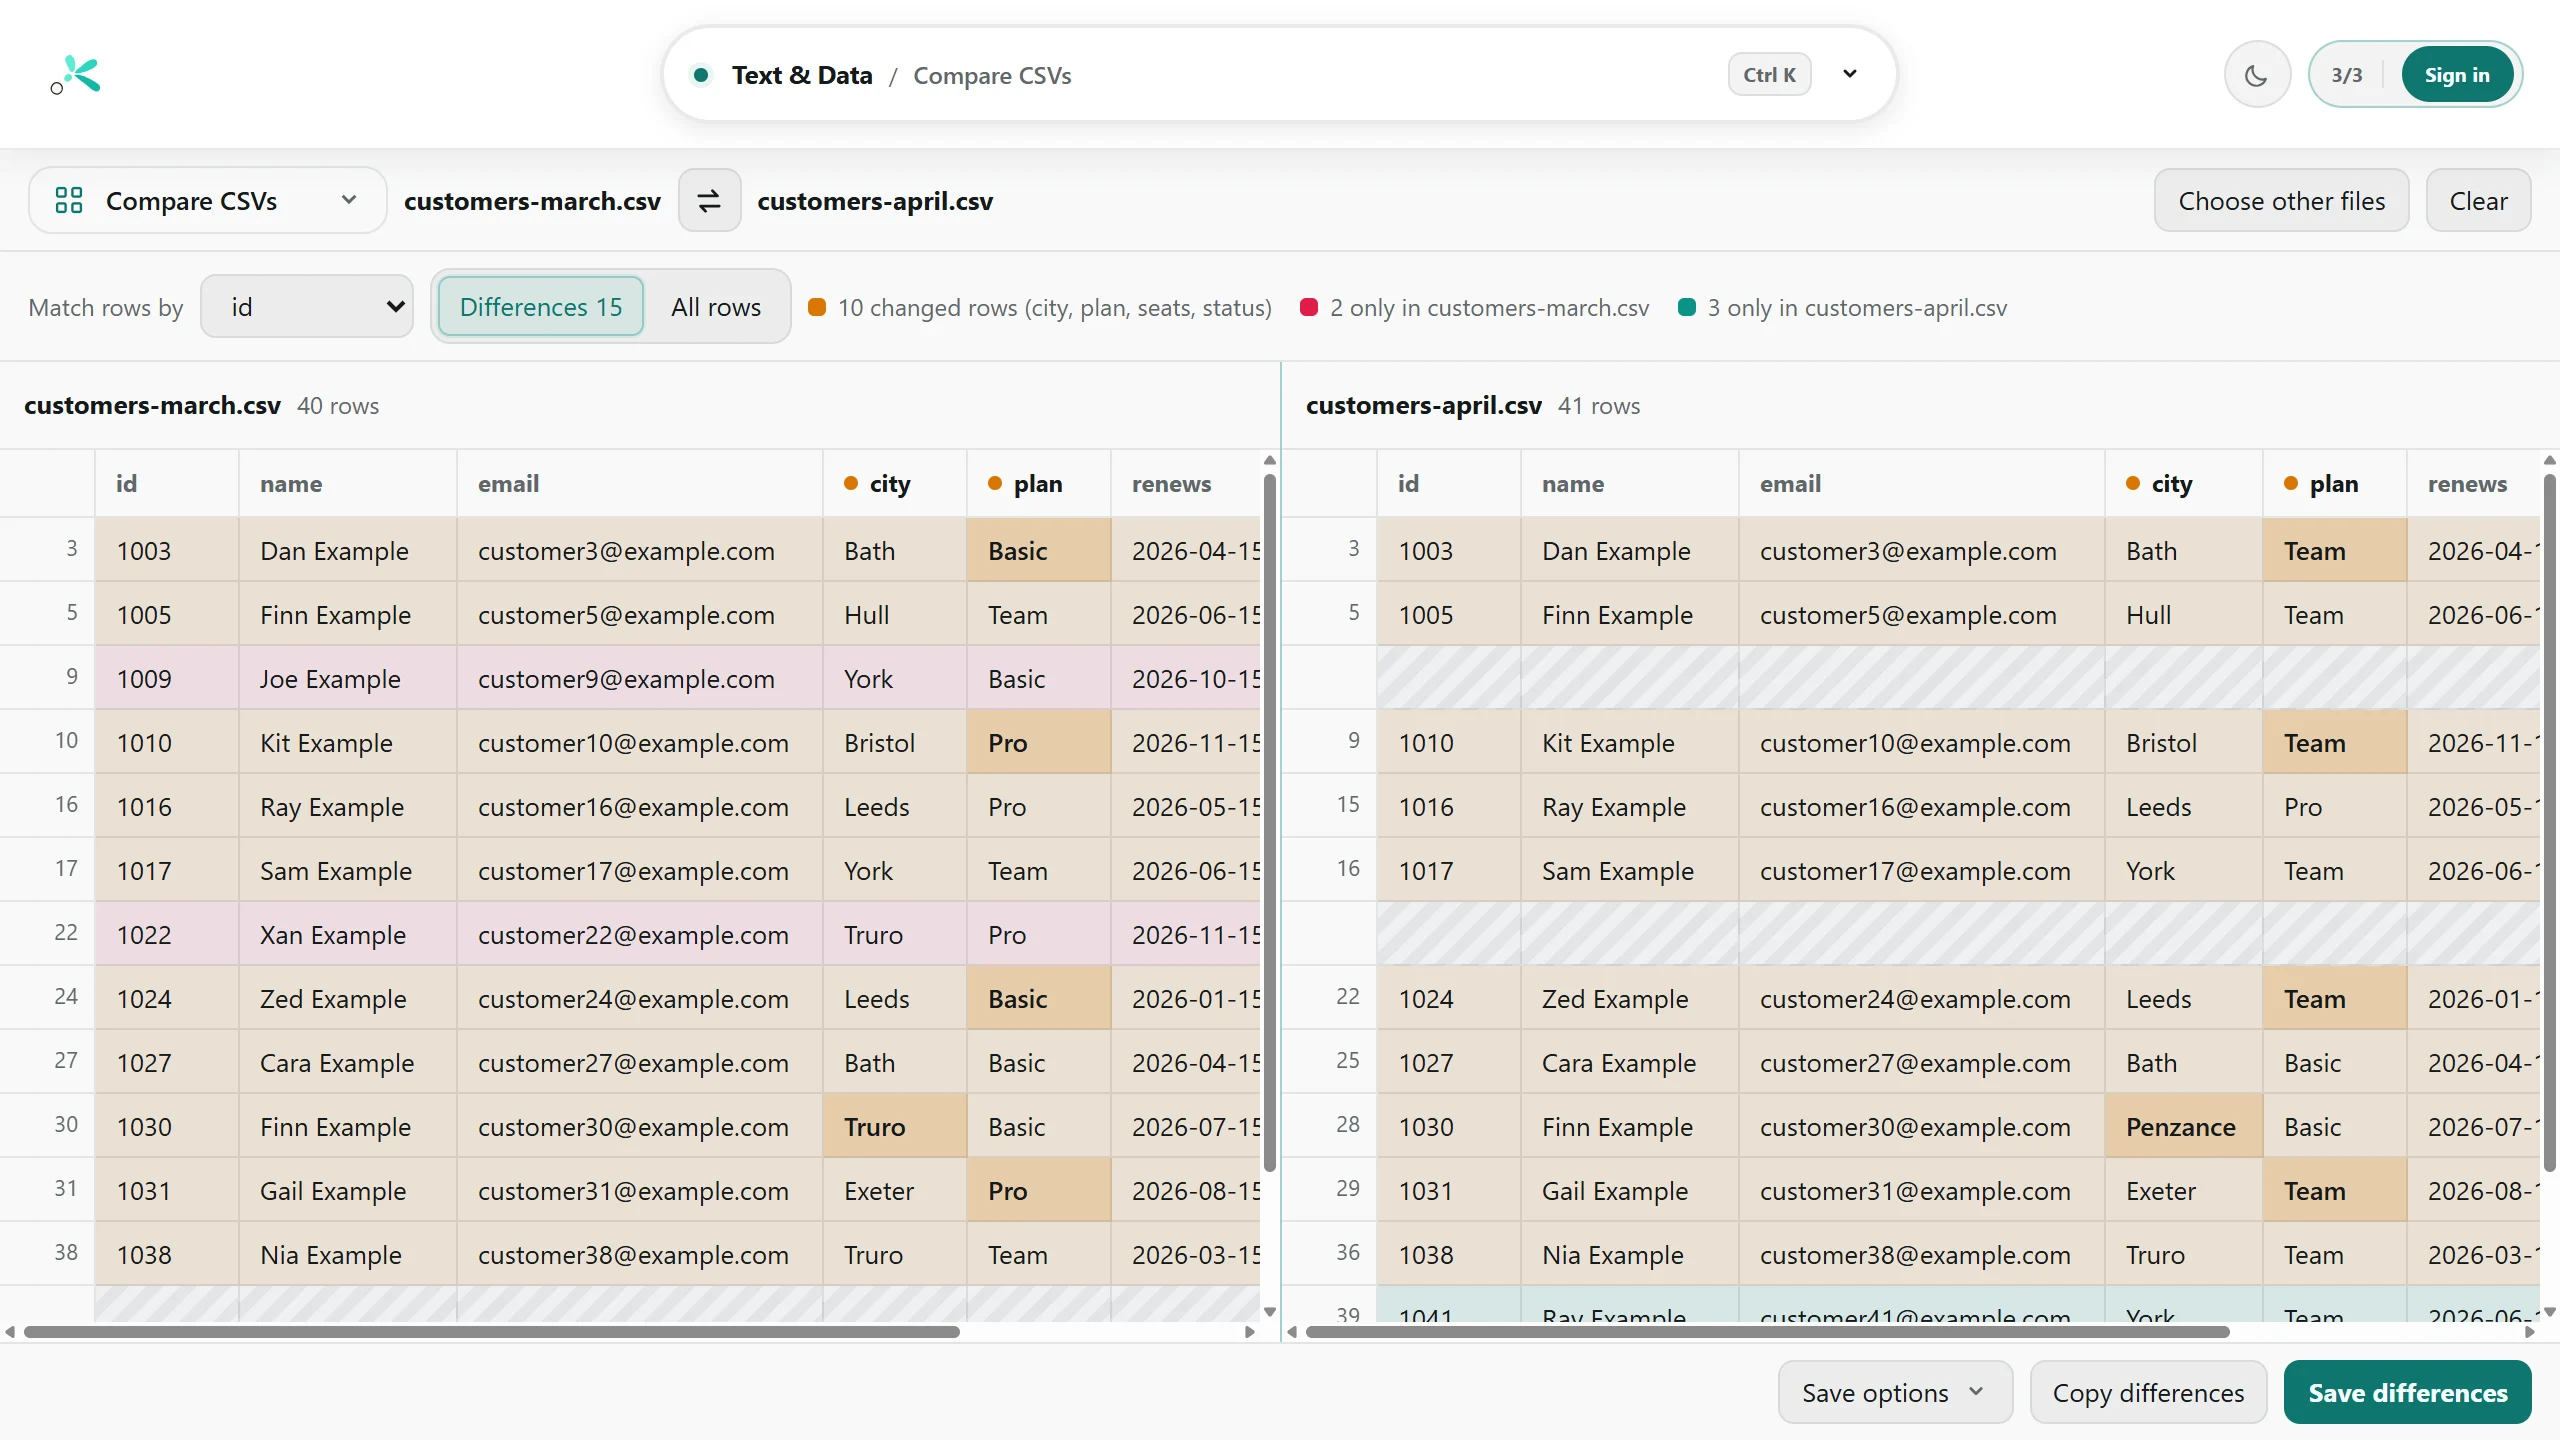Expand the tool search chevron
This screenshot has height=1440, width=2560.
[x=1850, y=74]
